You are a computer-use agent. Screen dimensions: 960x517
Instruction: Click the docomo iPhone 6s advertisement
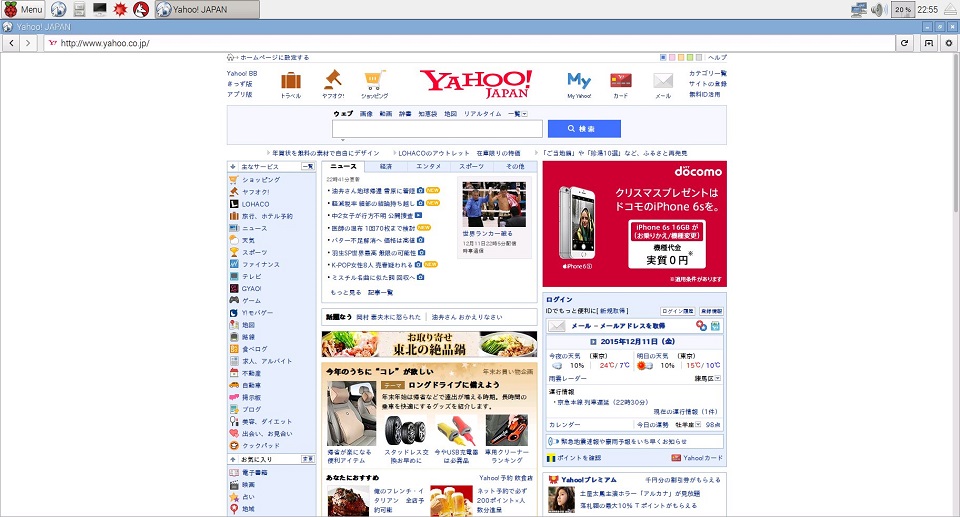634,224
